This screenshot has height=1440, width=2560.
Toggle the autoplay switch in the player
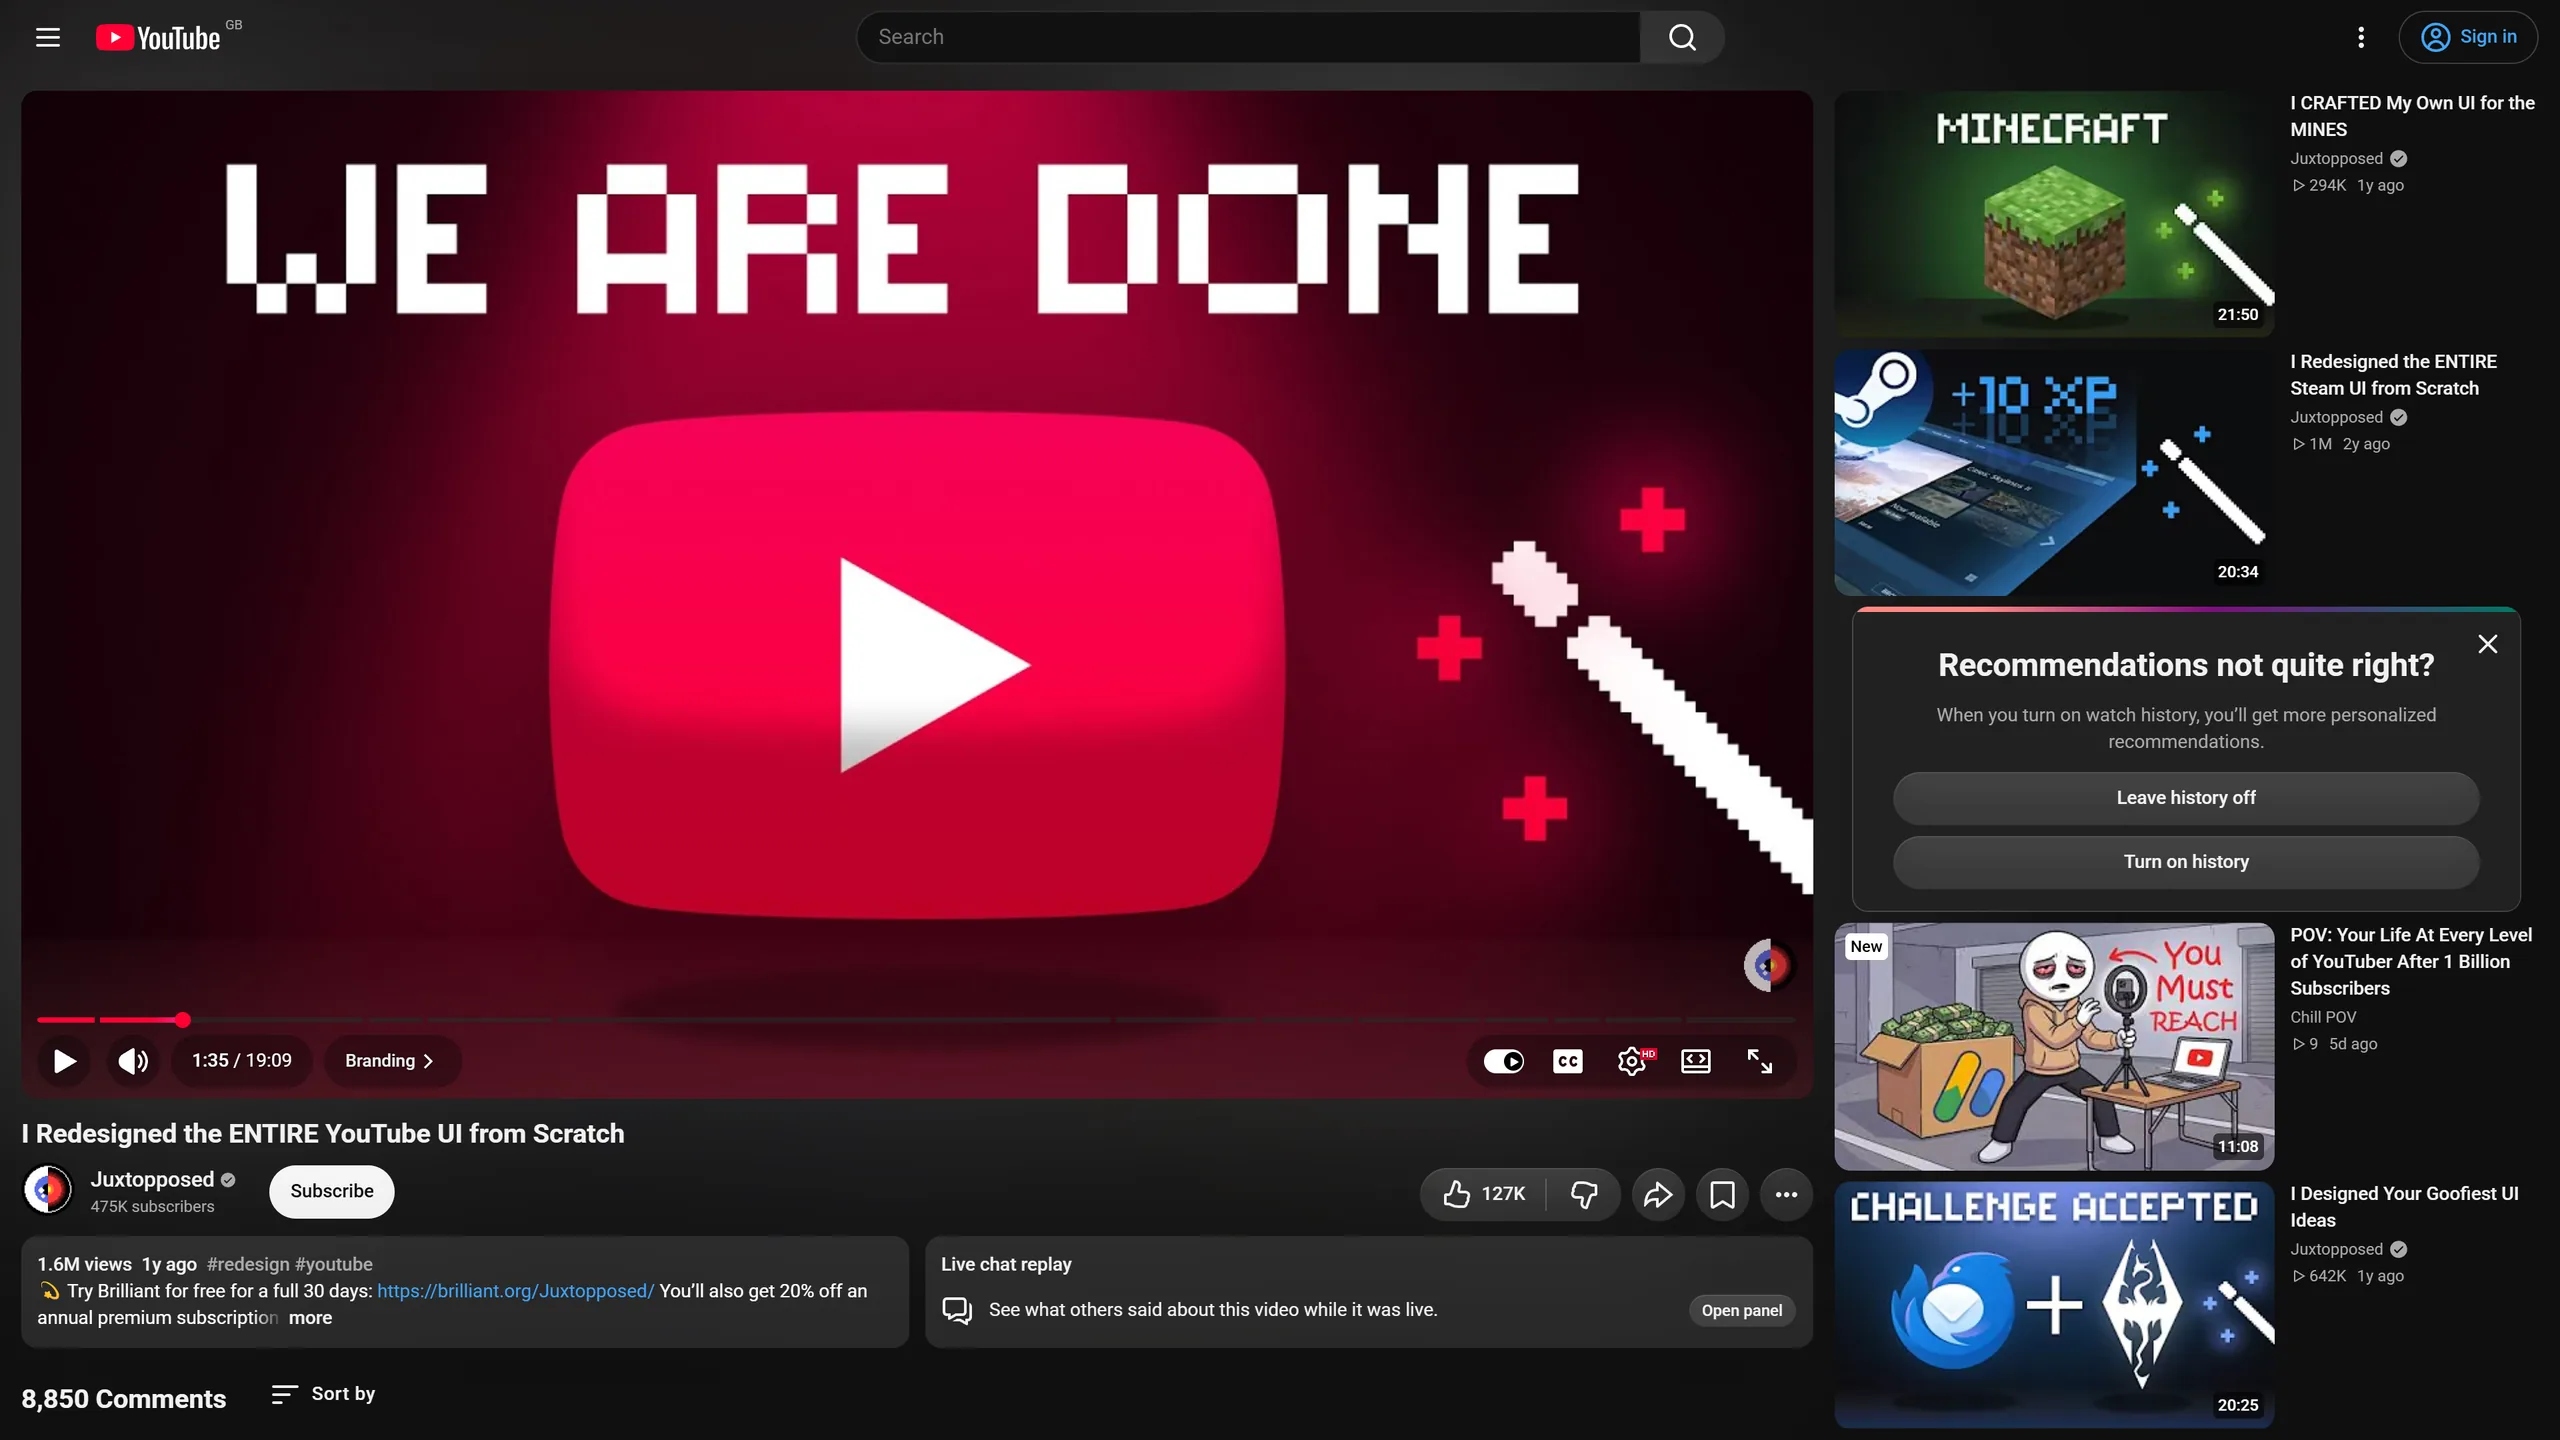click(x=1503, y=1061)
